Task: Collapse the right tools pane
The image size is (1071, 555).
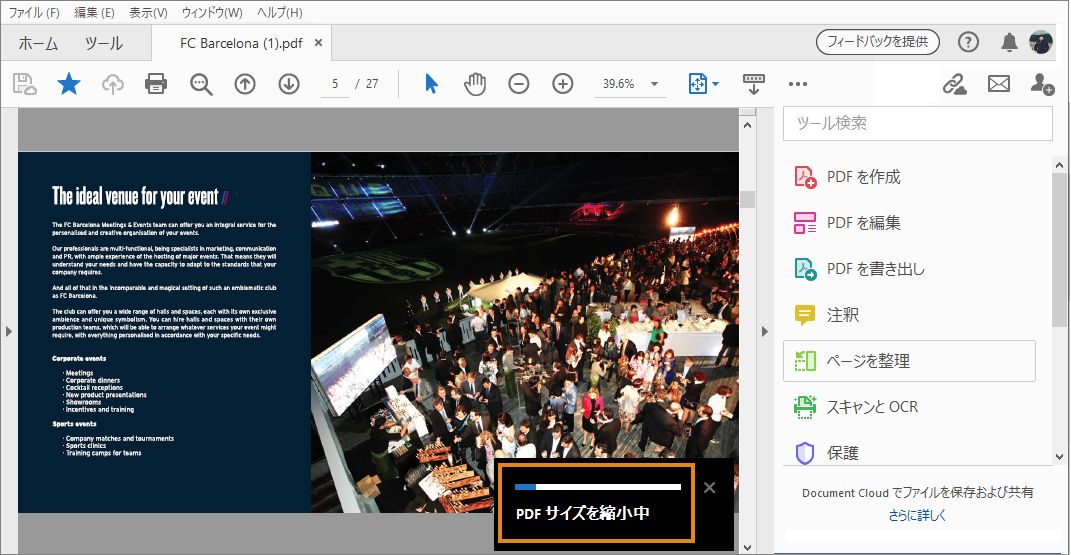Action: point(764,332)
